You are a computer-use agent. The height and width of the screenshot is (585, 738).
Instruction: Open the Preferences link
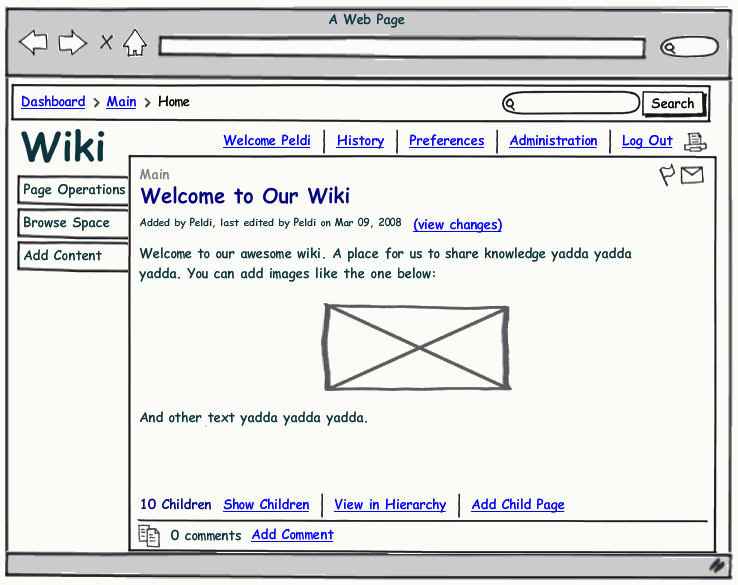tap(446, 141)
